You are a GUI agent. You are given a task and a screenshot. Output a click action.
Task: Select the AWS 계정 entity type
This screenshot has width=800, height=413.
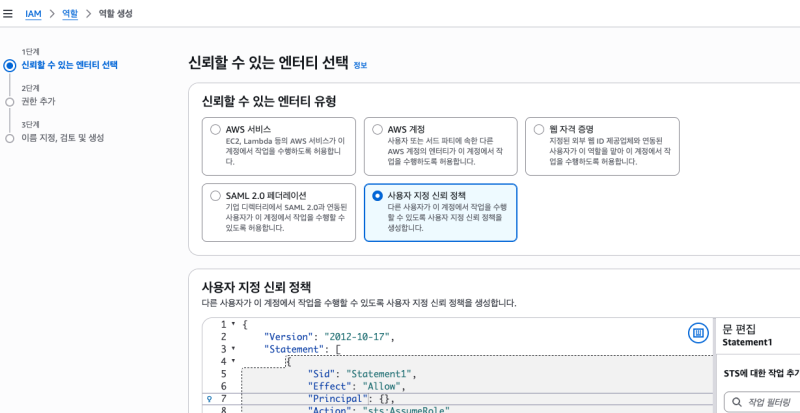tap(377, 129)
